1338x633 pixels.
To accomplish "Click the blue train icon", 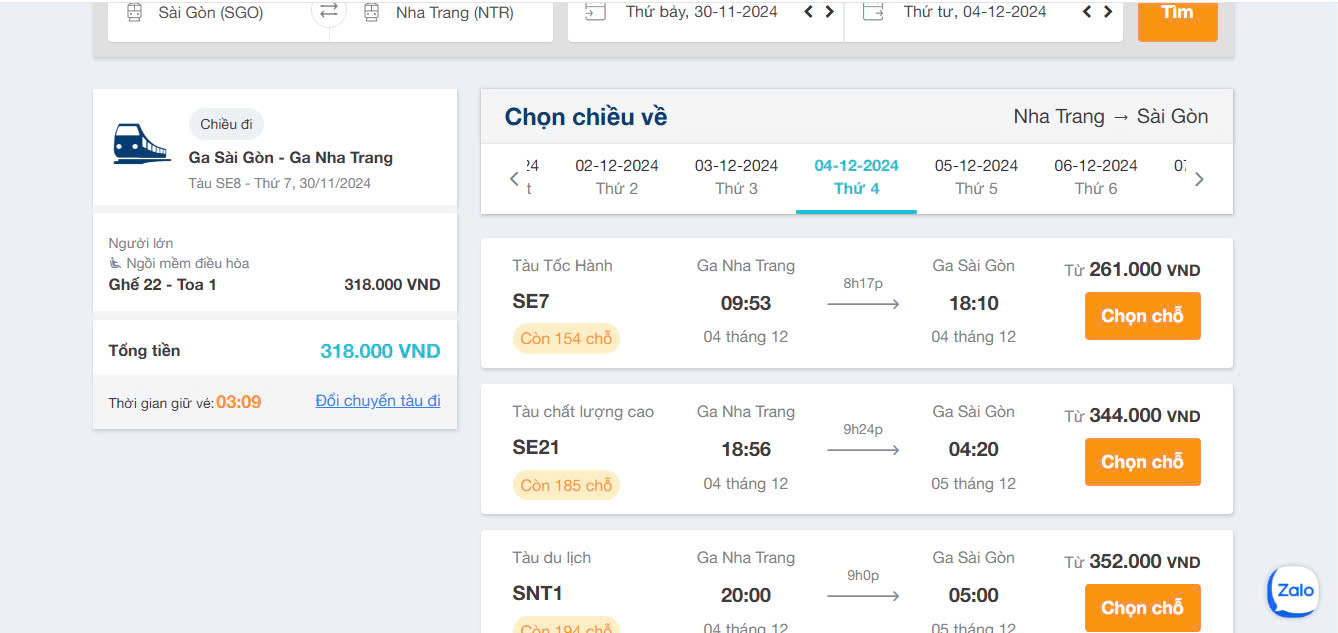I will point(141,143).
